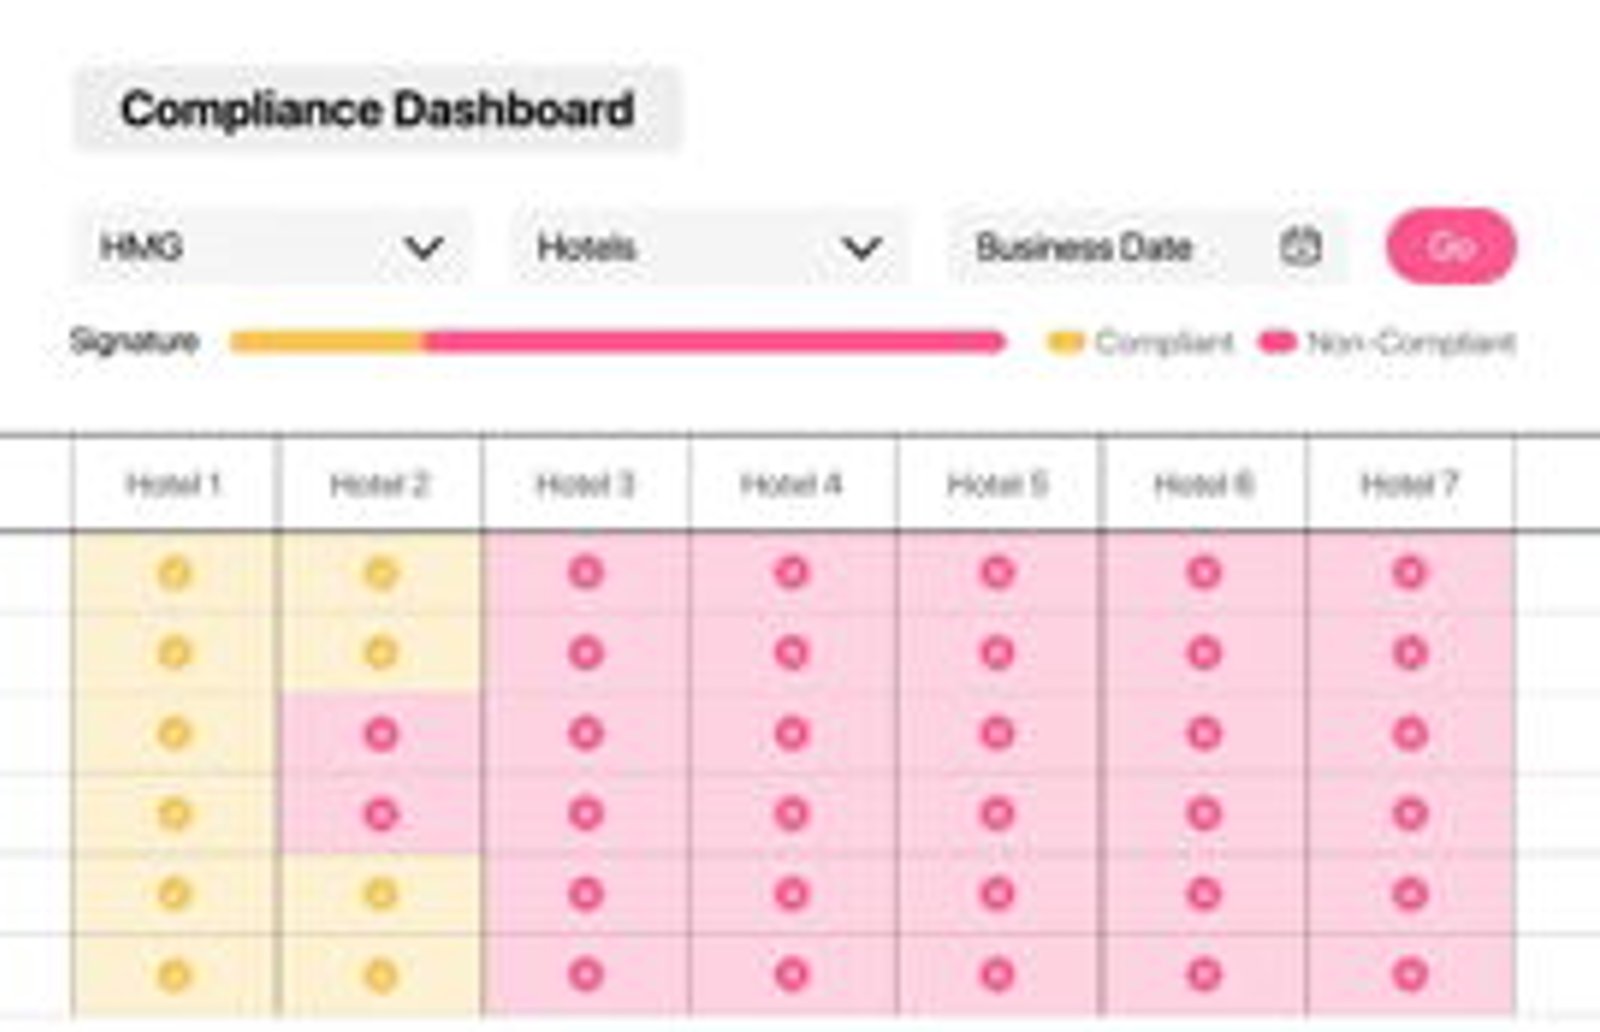Click Hotel 2 fifth row yellow status dot
Image resolution: width=1600 pixels, height=1032 pixels.
[x=380, y=894]
